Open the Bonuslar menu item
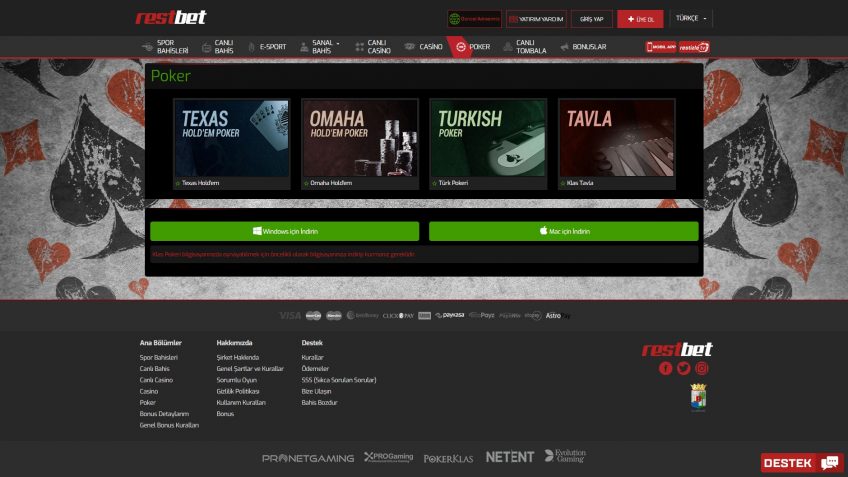This screenshot has height=477, width=848. tap(583, 47)
